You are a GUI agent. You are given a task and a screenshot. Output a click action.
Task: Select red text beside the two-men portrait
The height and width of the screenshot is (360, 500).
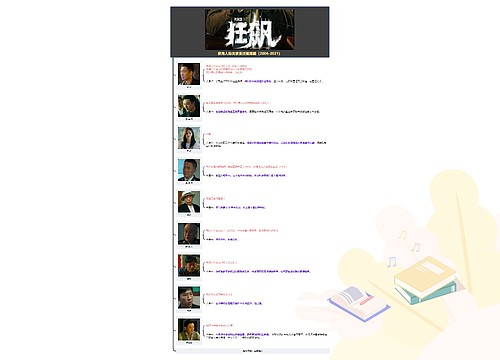click(237, 103)
